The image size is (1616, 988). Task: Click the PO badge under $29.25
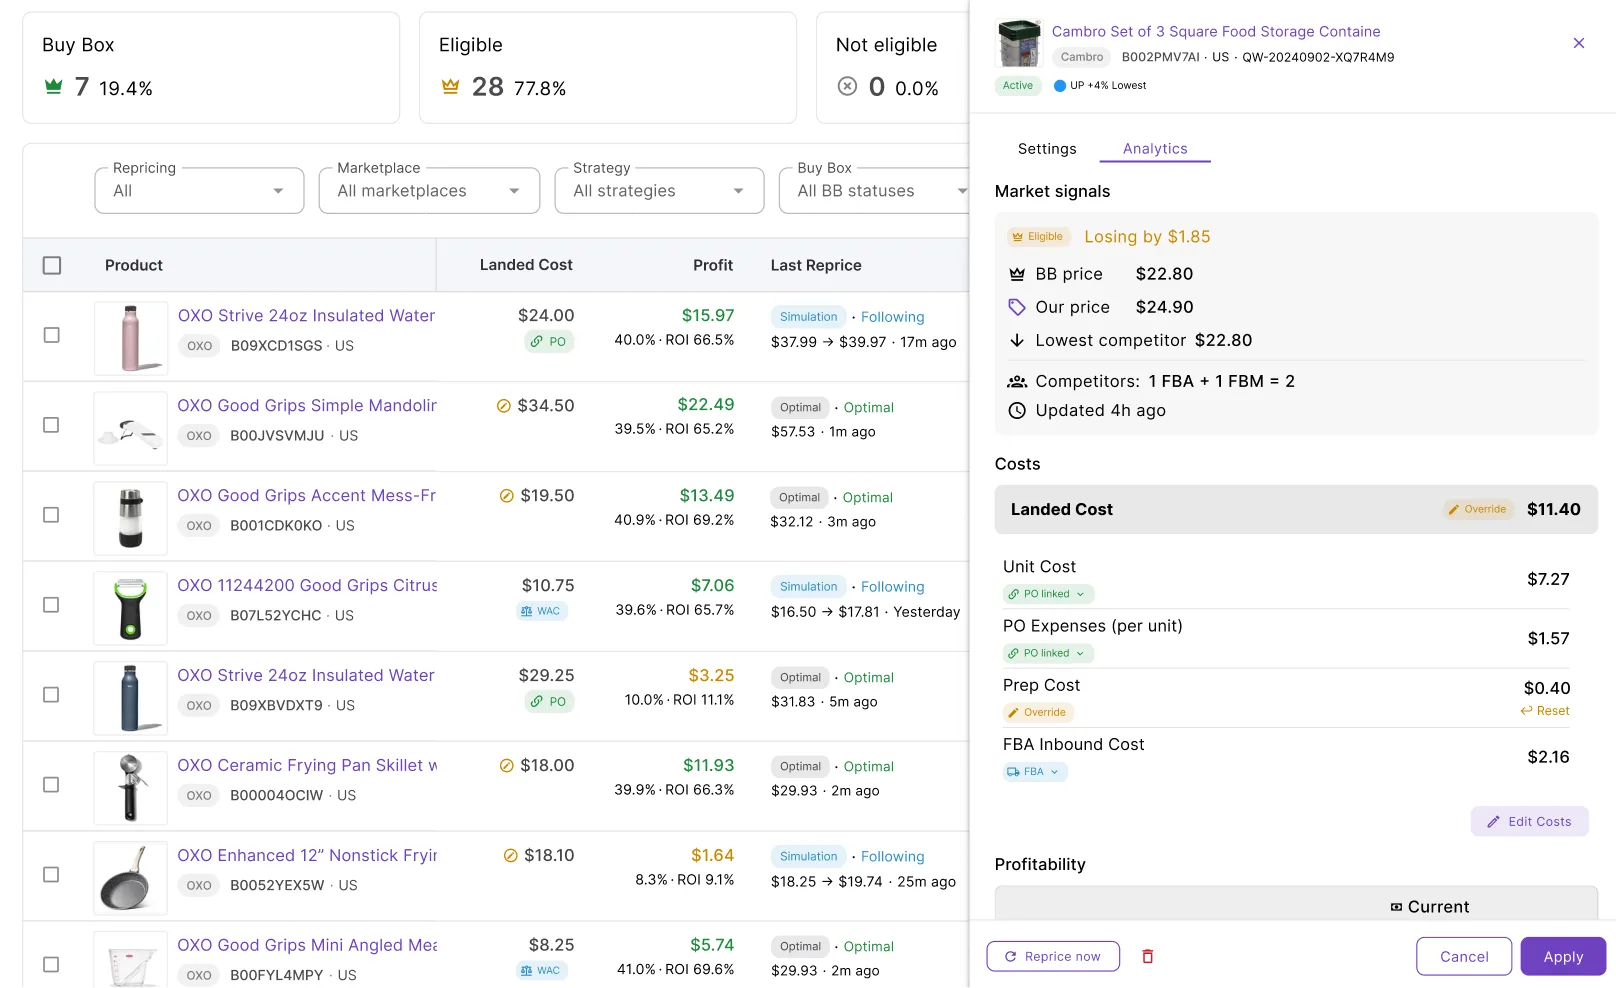[549, 702]
